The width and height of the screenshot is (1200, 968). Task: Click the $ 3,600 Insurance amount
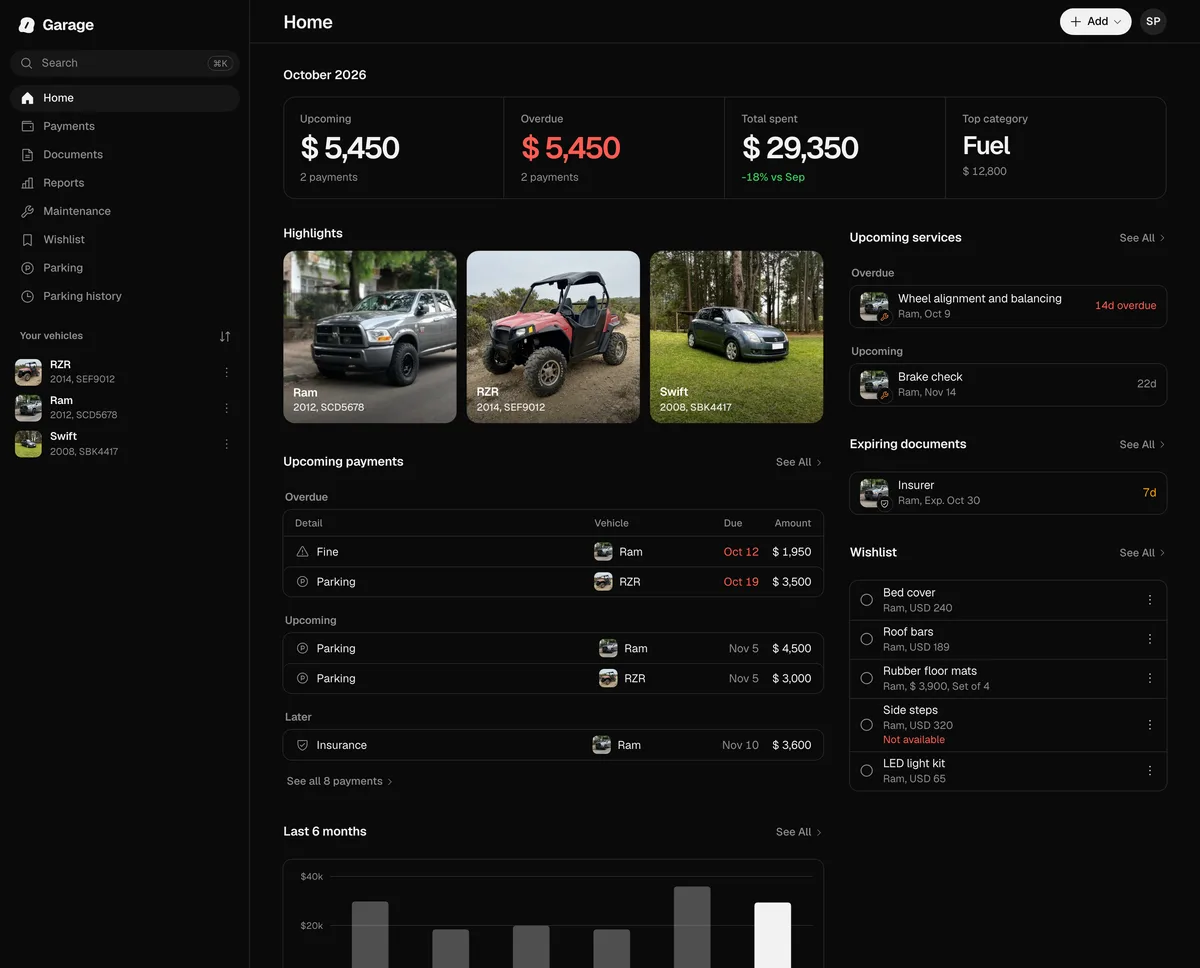791,745
